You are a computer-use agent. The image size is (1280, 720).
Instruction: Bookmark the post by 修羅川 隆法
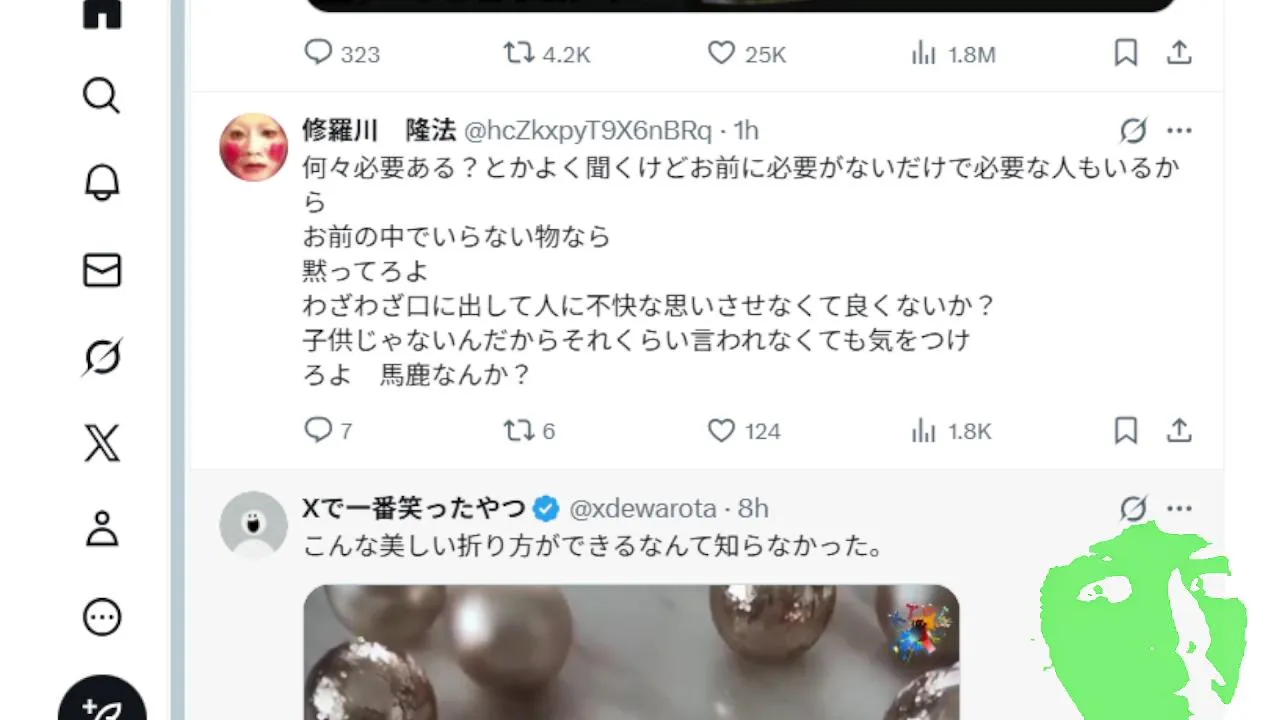point(1126,431)
